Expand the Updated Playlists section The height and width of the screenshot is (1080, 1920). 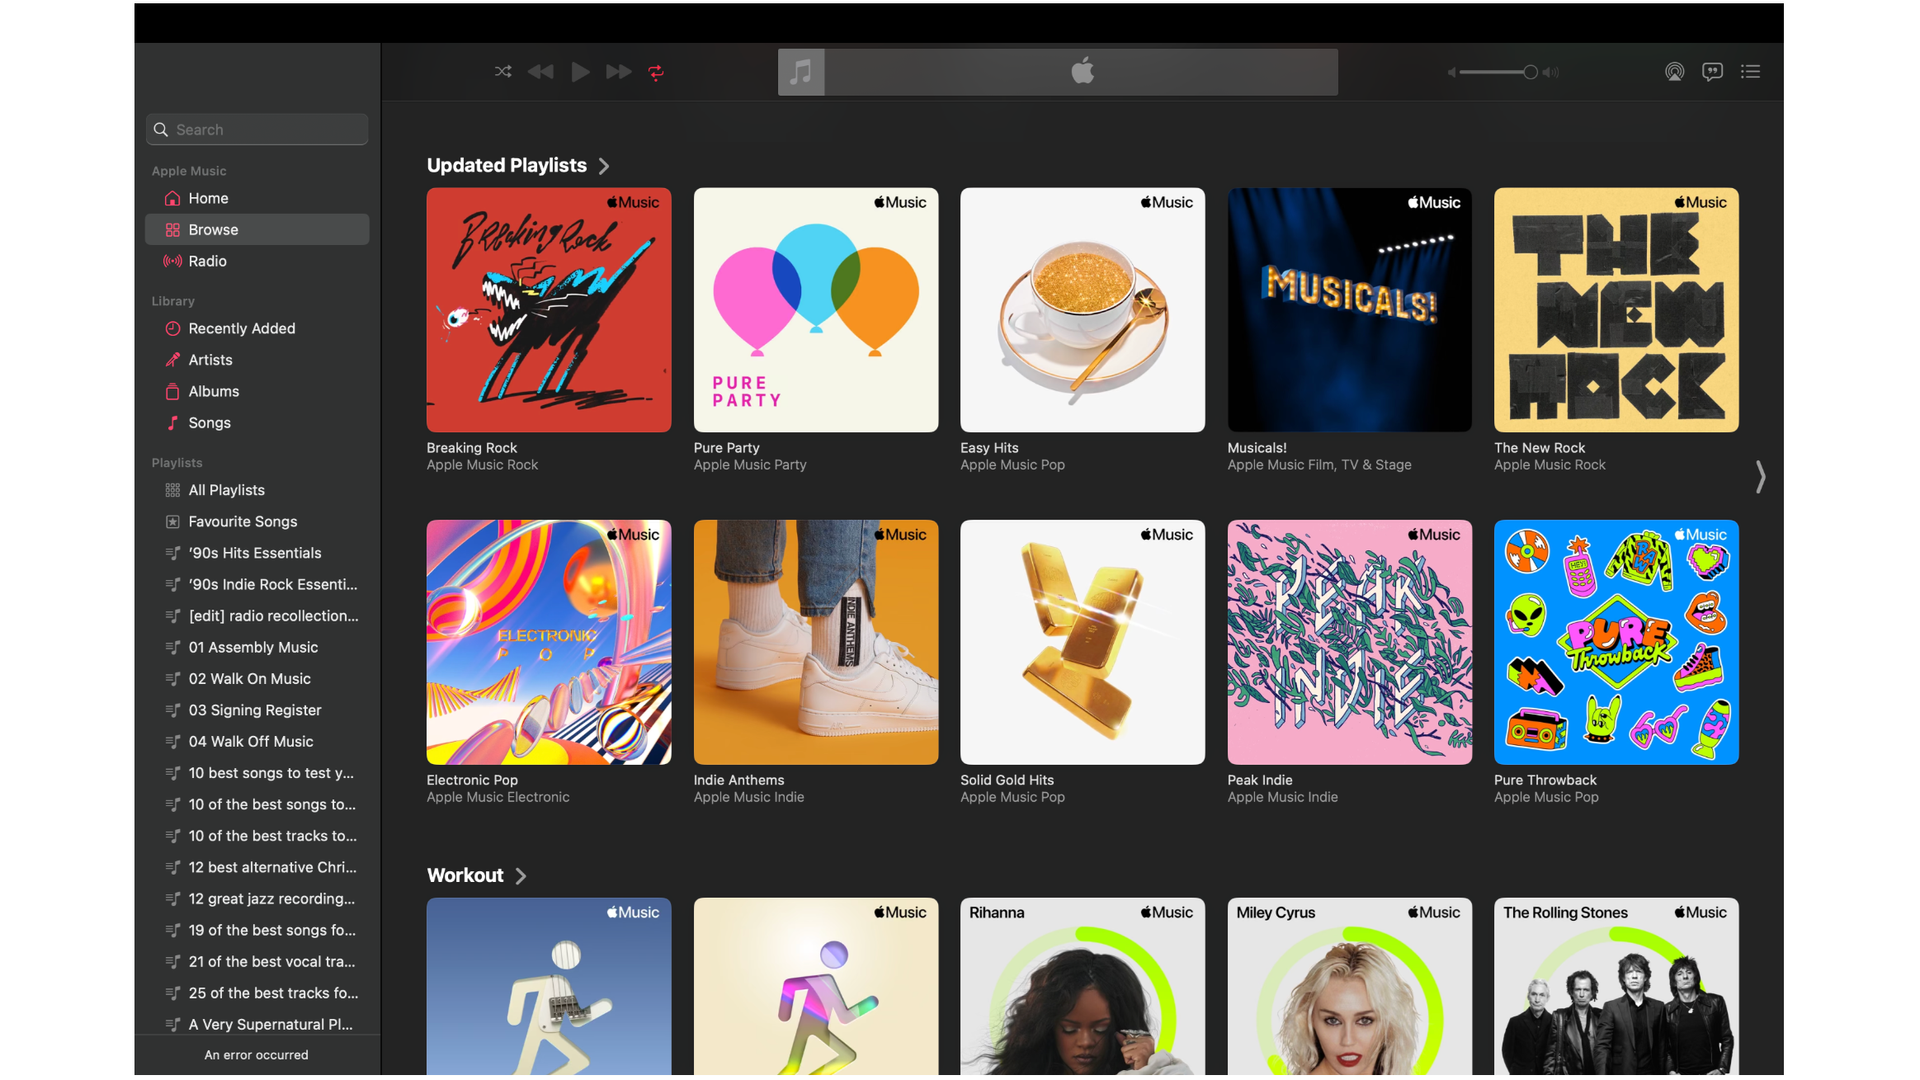click(x=604, y=166)
